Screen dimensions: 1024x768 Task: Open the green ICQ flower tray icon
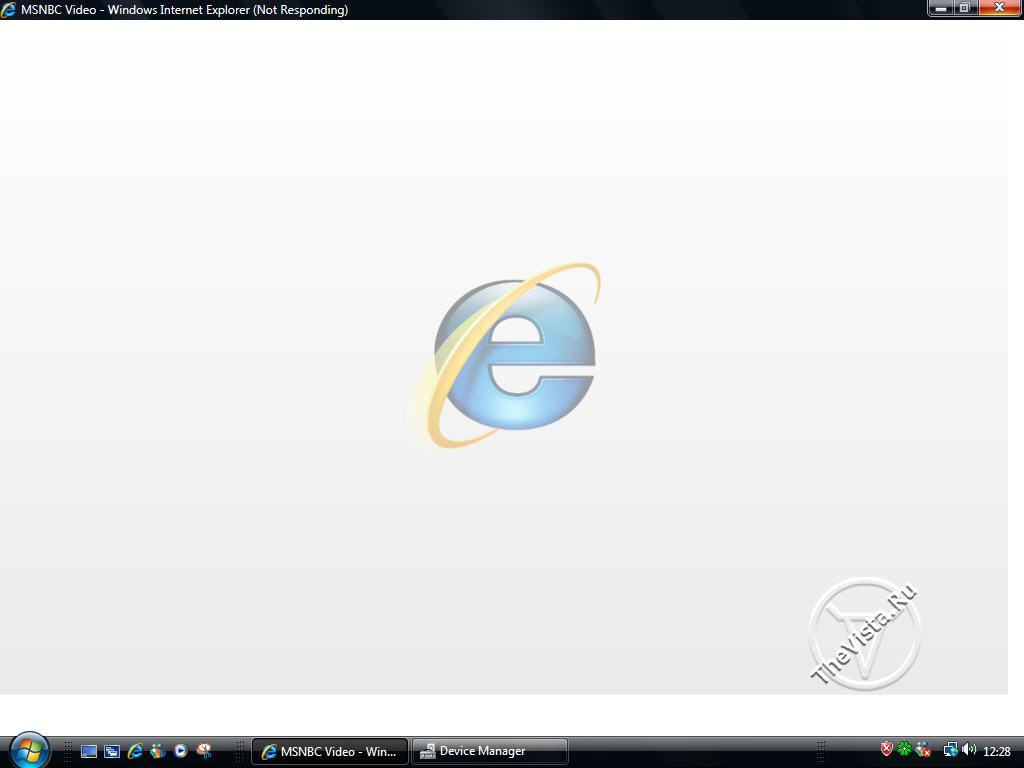point(904,749)
